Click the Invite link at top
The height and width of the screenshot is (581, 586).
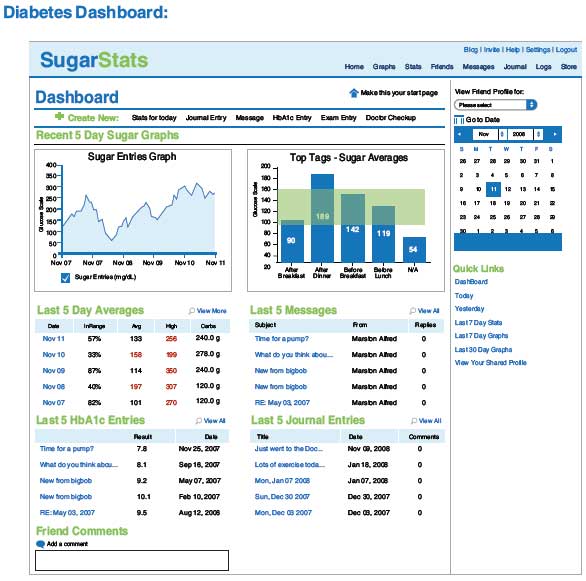(491, 50)
